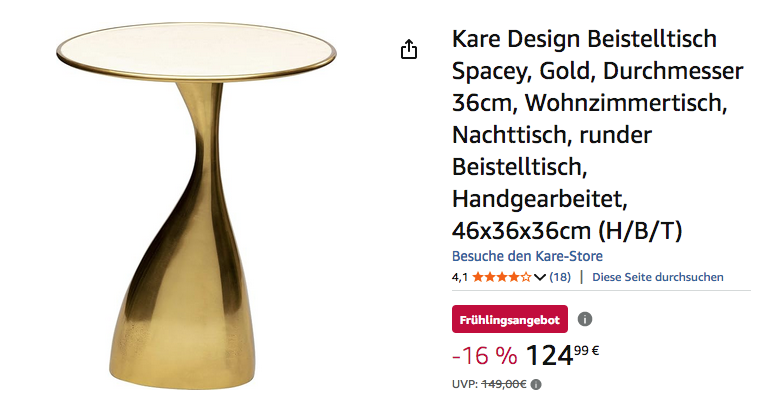Click the empty fifth rating star
The image size is (769, 401).
pos(526,277)
